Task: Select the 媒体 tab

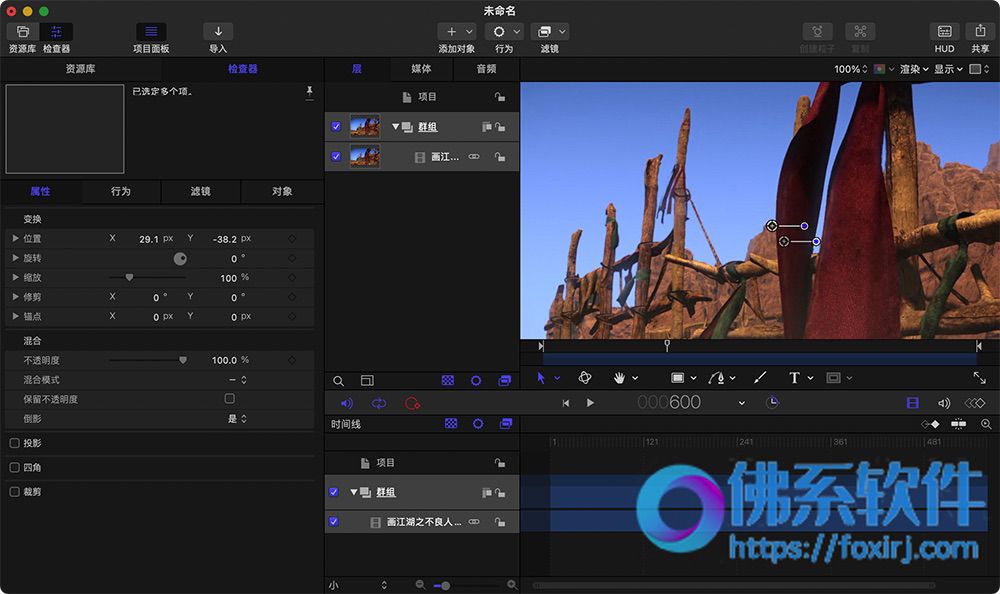Action: click(421, 69)
